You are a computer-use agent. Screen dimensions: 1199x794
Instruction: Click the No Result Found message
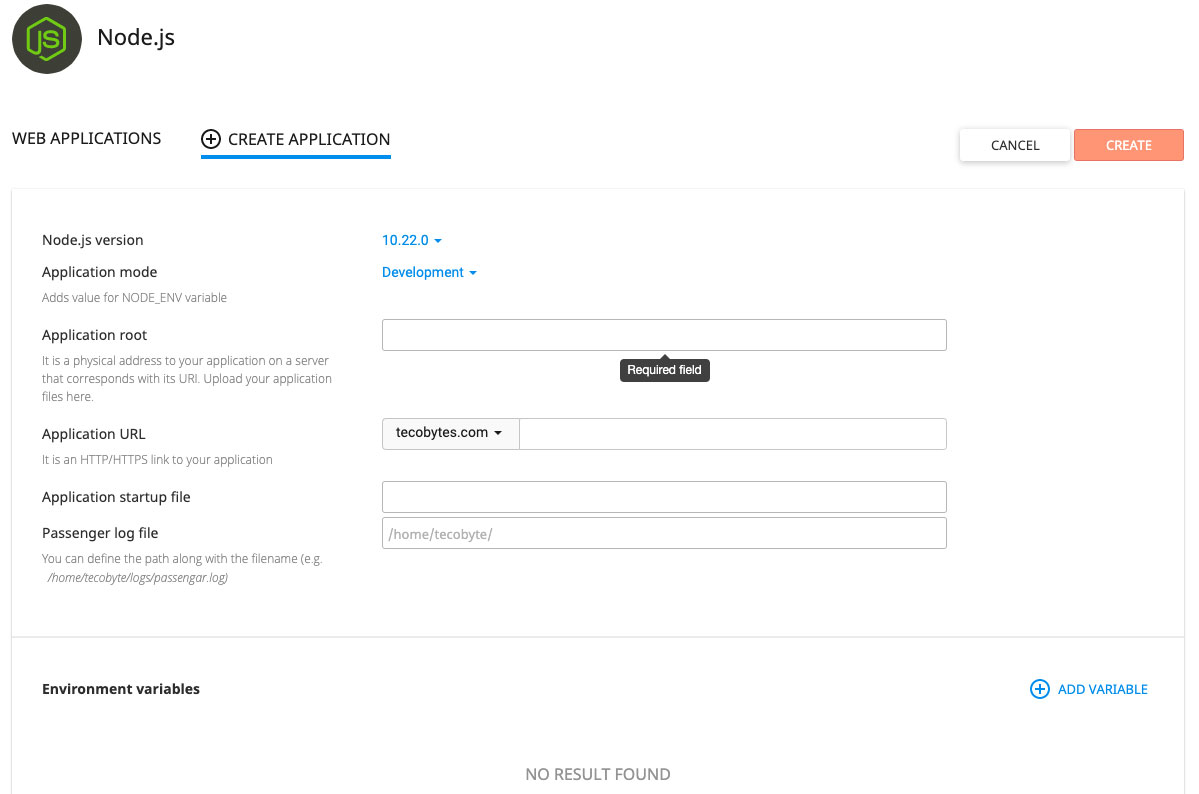click(x=598, y=774)
